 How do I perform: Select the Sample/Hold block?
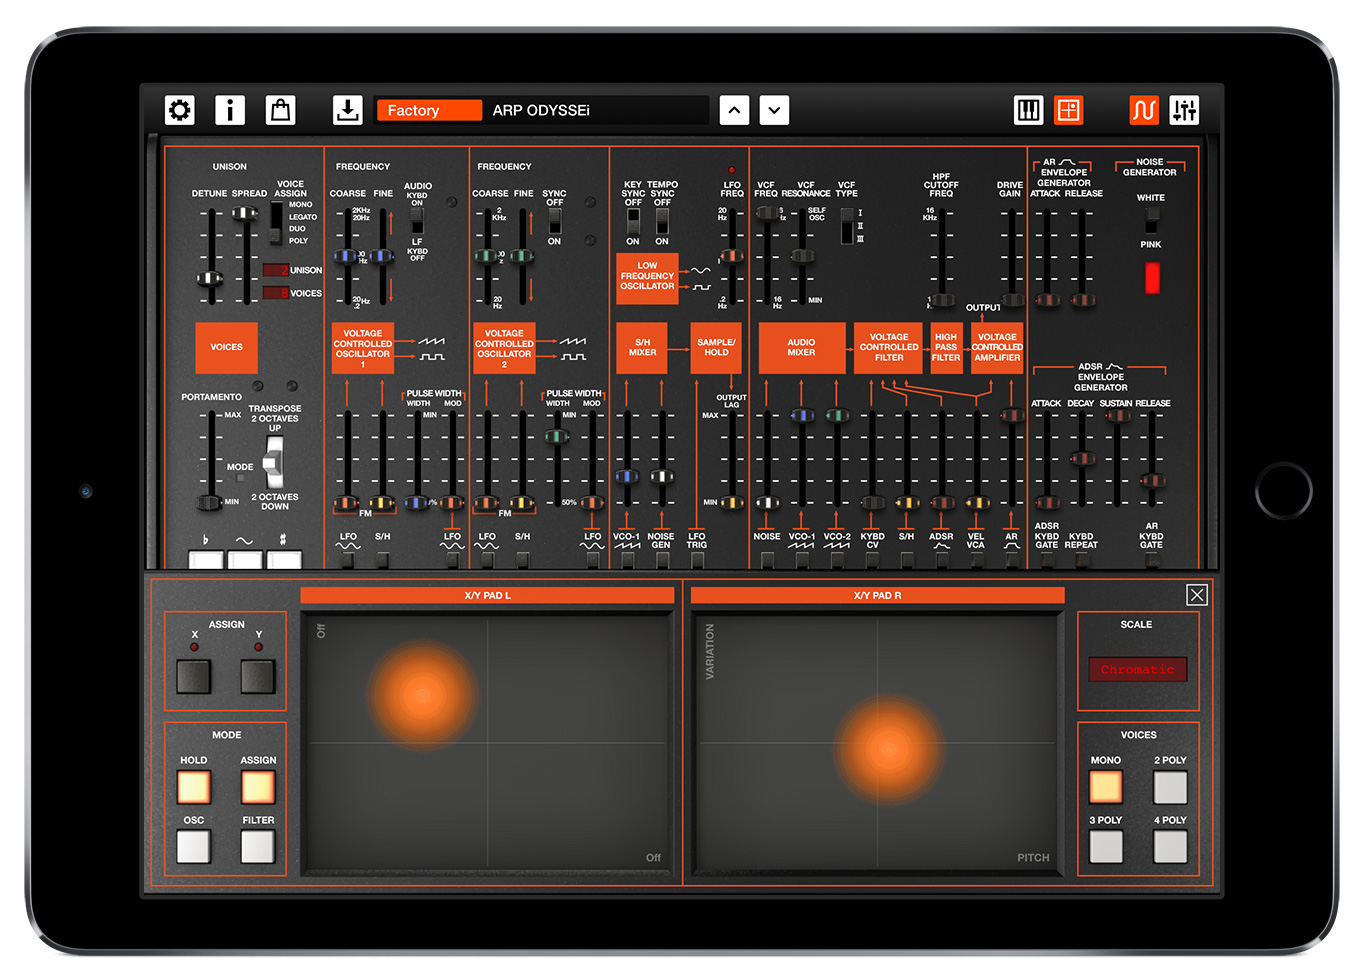[x=716, y=348]
